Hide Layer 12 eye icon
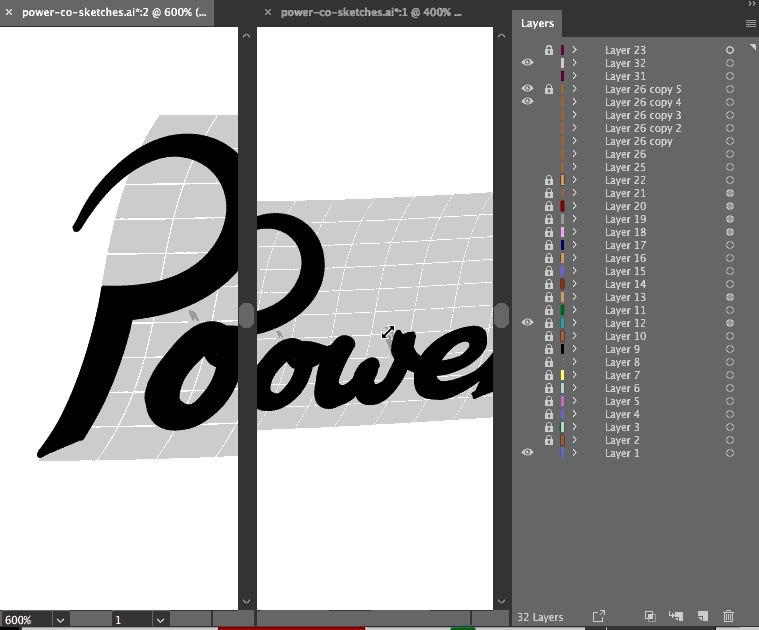The height and width of the screenshot is (630, 759). (528, 322)
